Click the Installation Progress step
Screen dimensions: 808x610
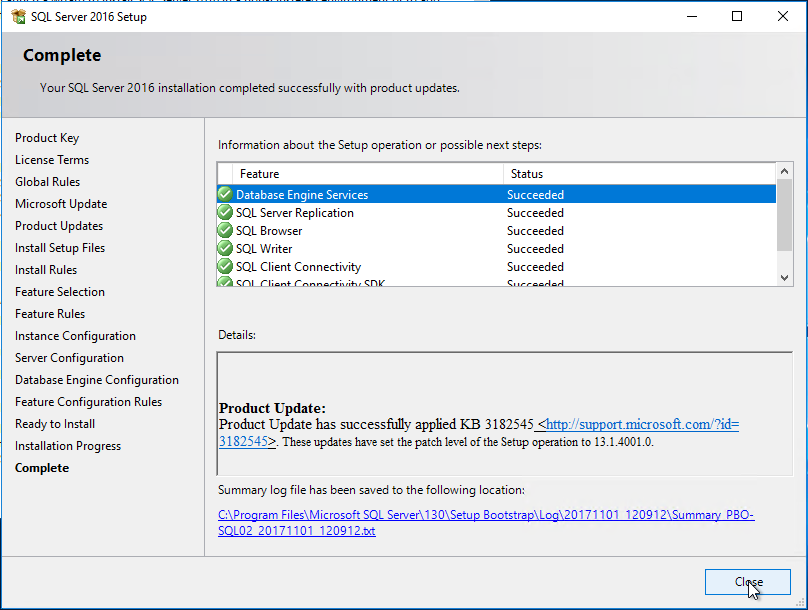tap(68, 446)
